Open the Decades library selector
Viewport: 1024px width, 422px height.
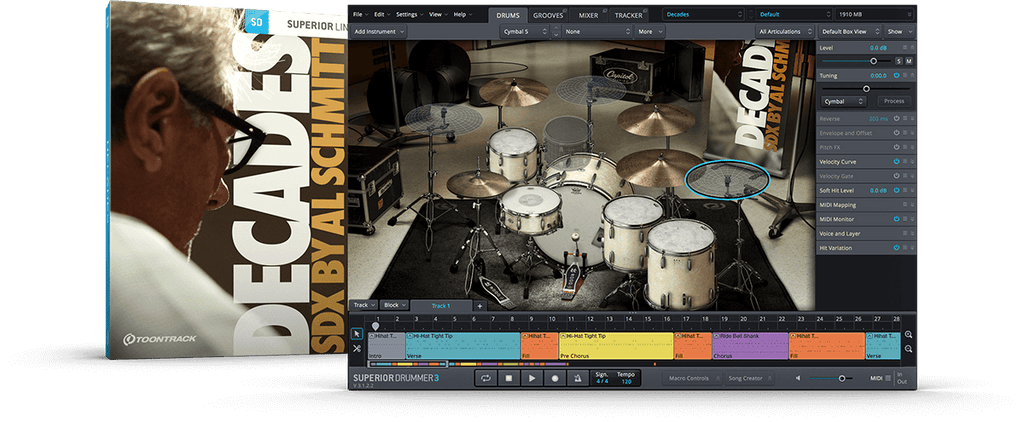tap(703, 14)
